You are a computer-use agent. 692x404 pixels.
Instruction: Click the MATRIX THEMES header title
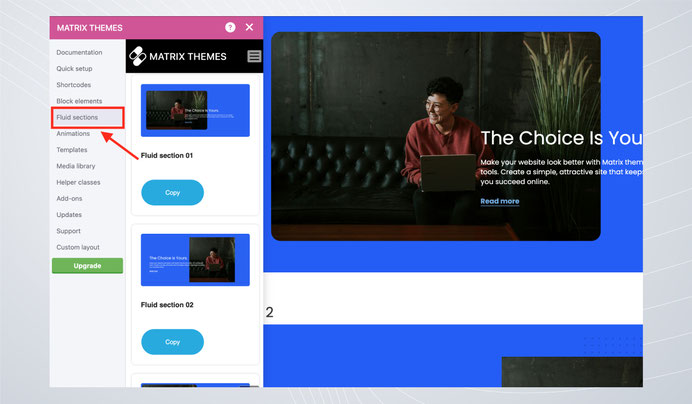point(90,28)
